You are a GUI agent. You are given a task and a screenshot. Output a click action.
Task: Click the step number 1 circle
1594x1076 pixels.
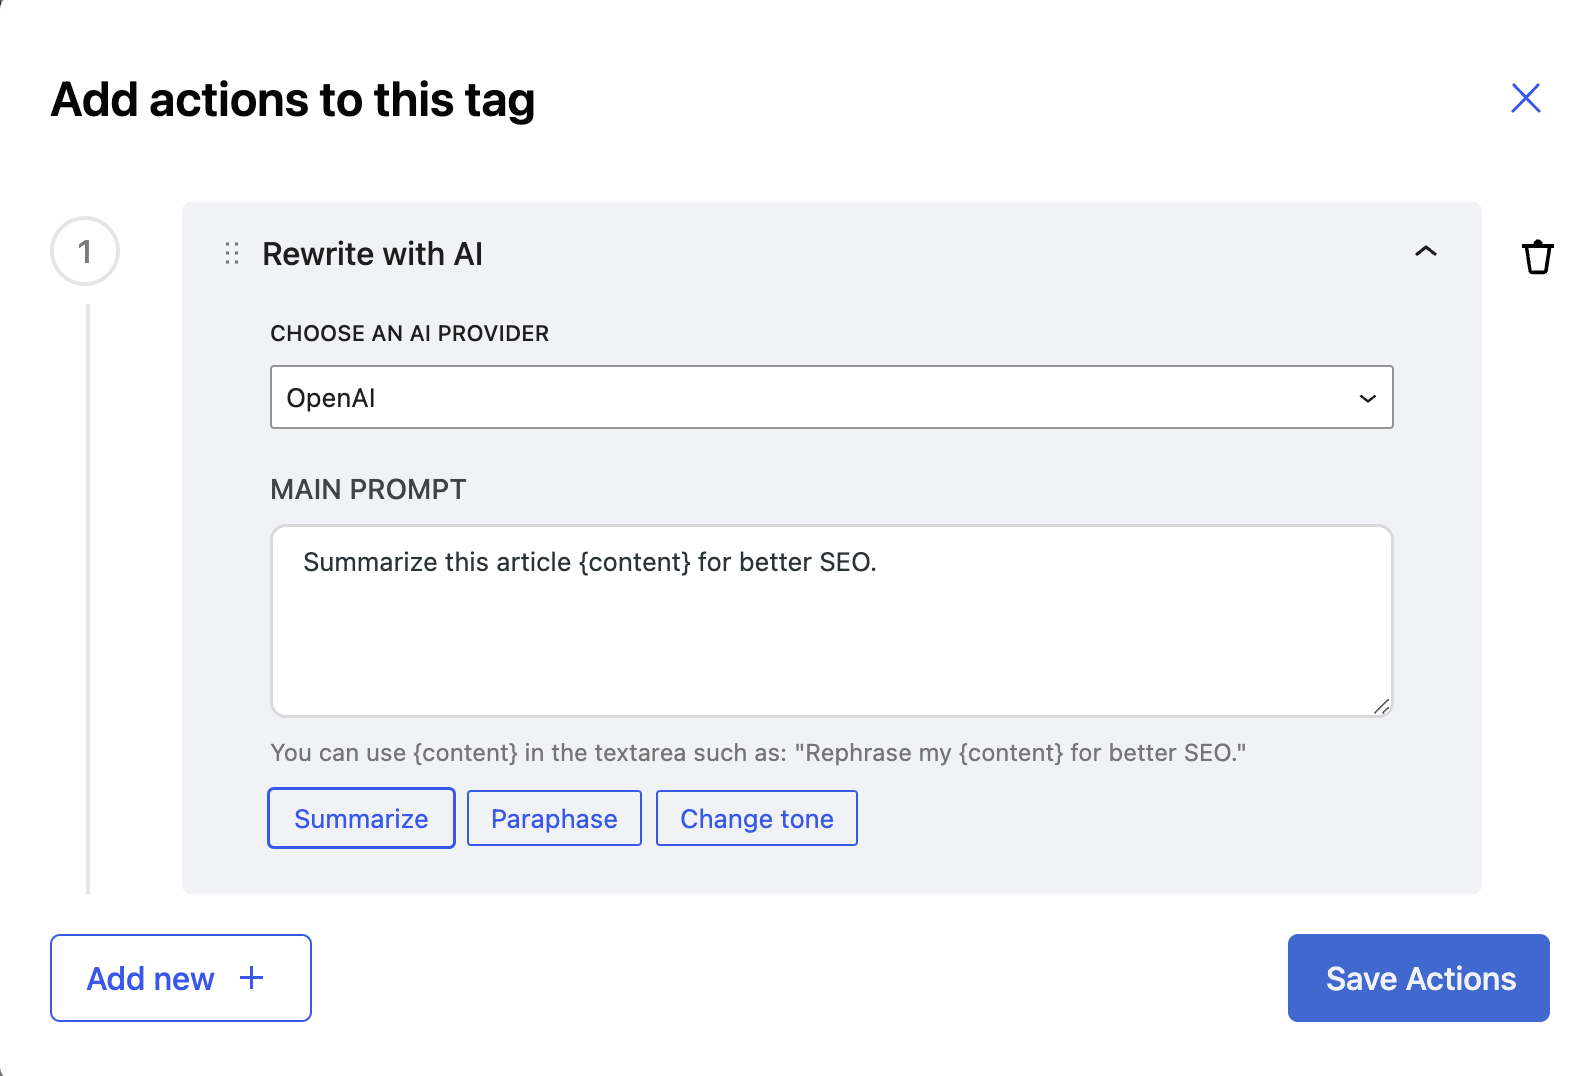pyautogui.click(x=85, y=251)
